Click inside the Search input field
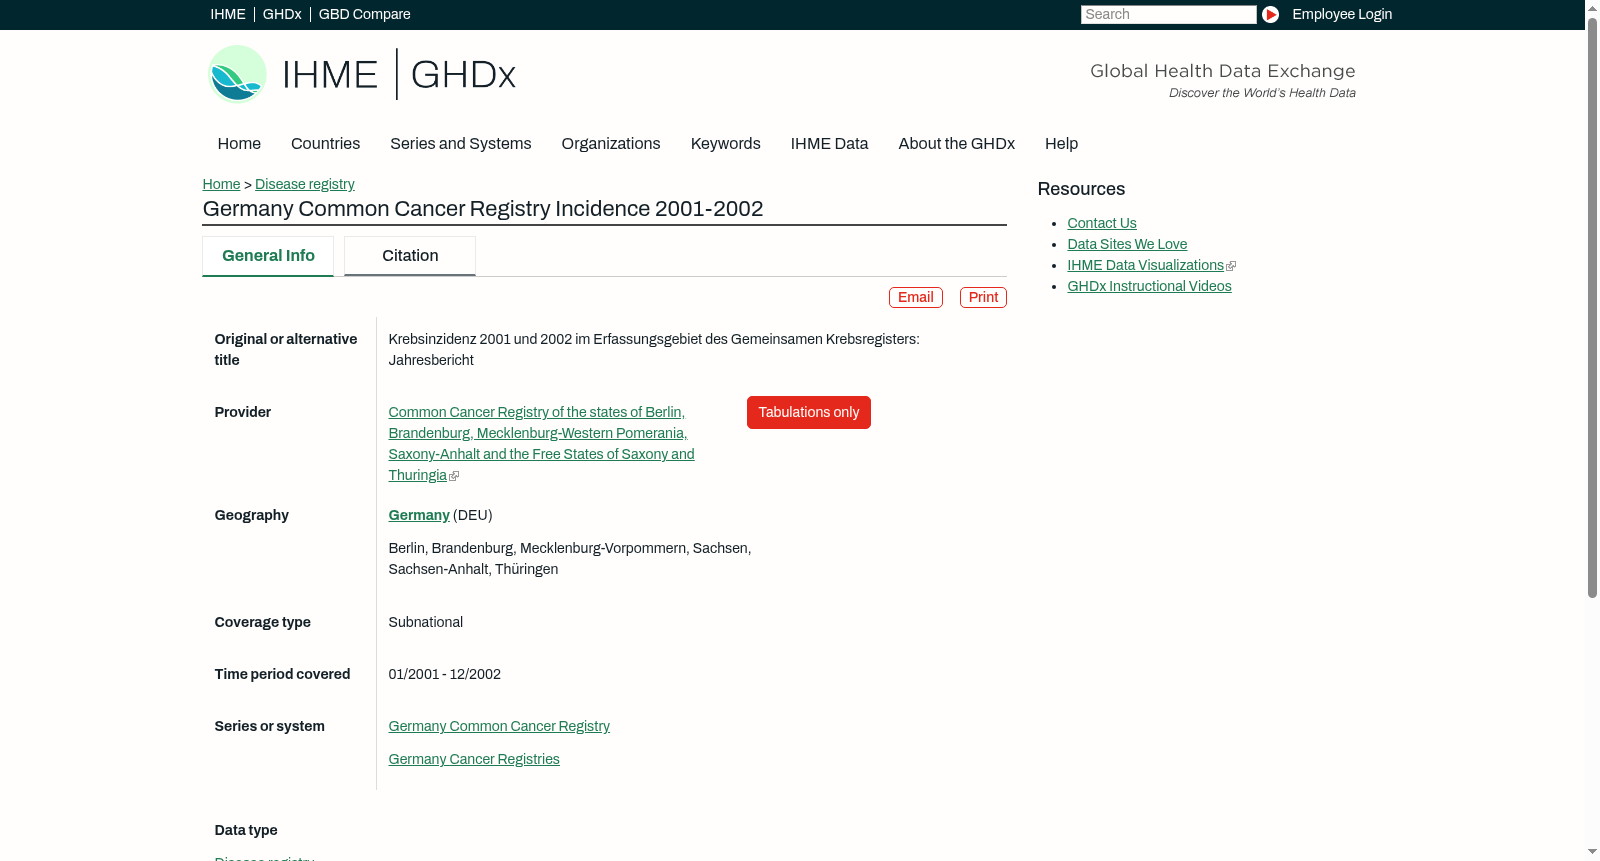The image size is (1600, 861). tap(1168, 14)
